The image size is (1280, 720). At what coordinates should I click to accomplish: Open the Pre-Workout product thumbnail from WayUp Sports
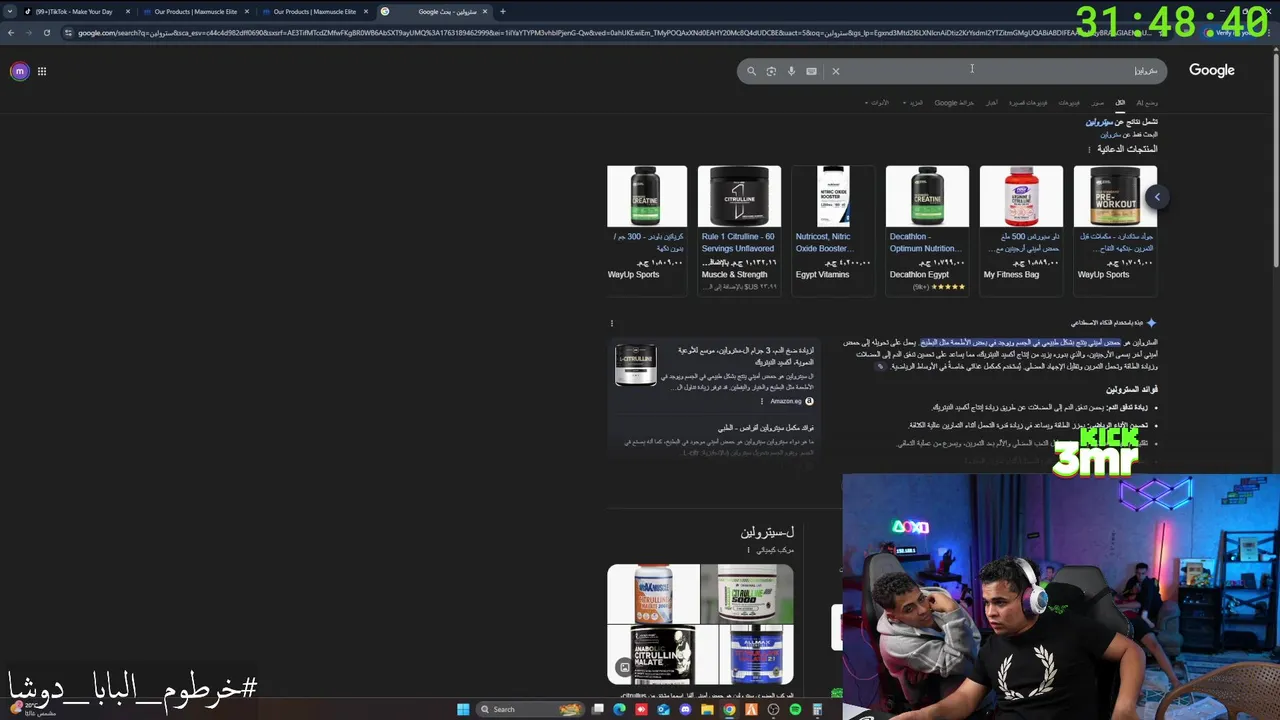(1115, 196)
